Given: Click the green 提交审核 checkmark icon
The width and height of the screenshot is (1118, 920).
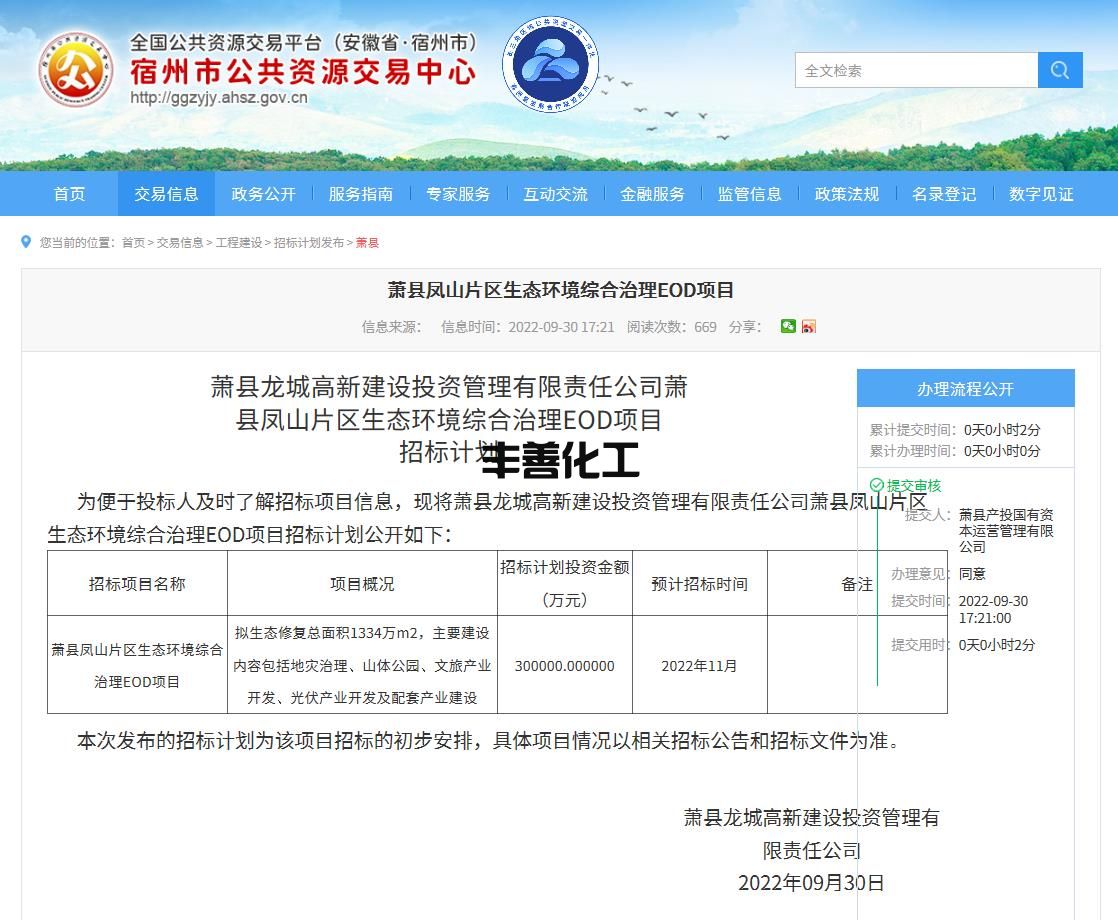Looking at the screenshot, I should 877,485.
